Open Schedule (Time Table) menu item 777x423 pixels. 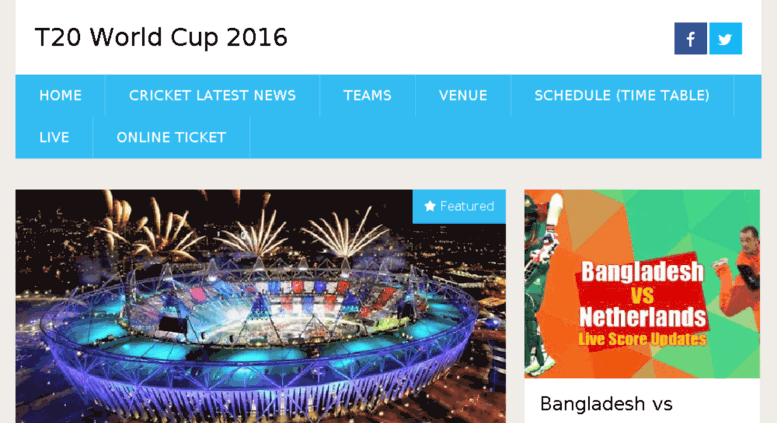[622, 96]
